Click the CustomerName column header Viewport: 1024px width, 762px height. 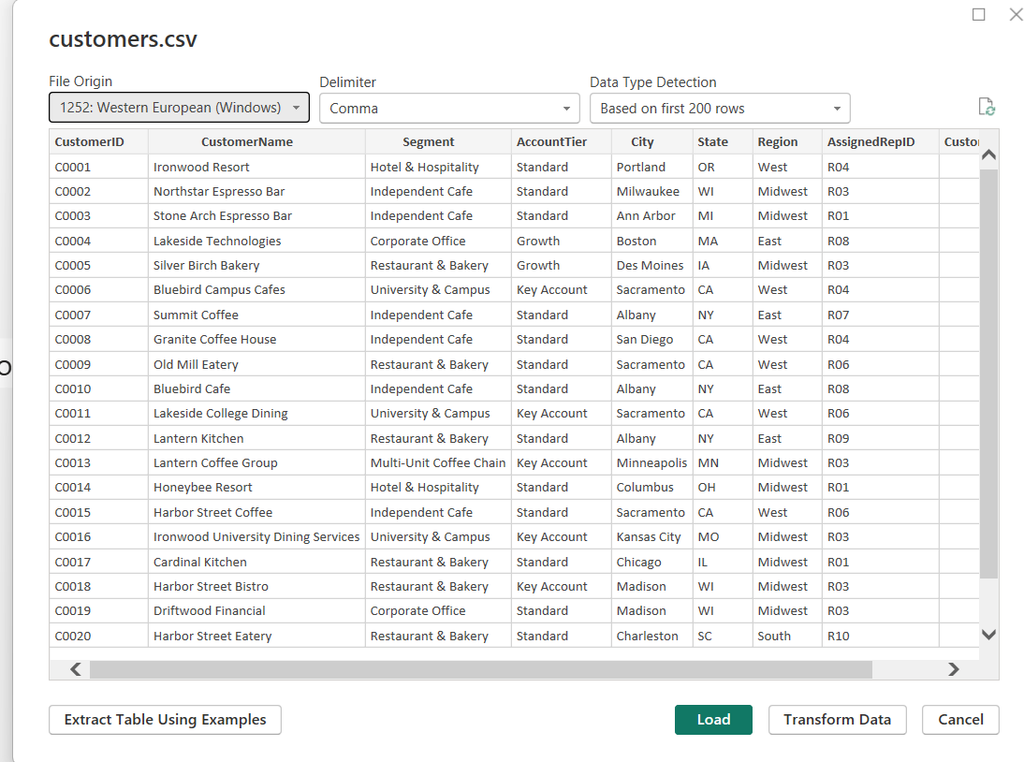257,142
